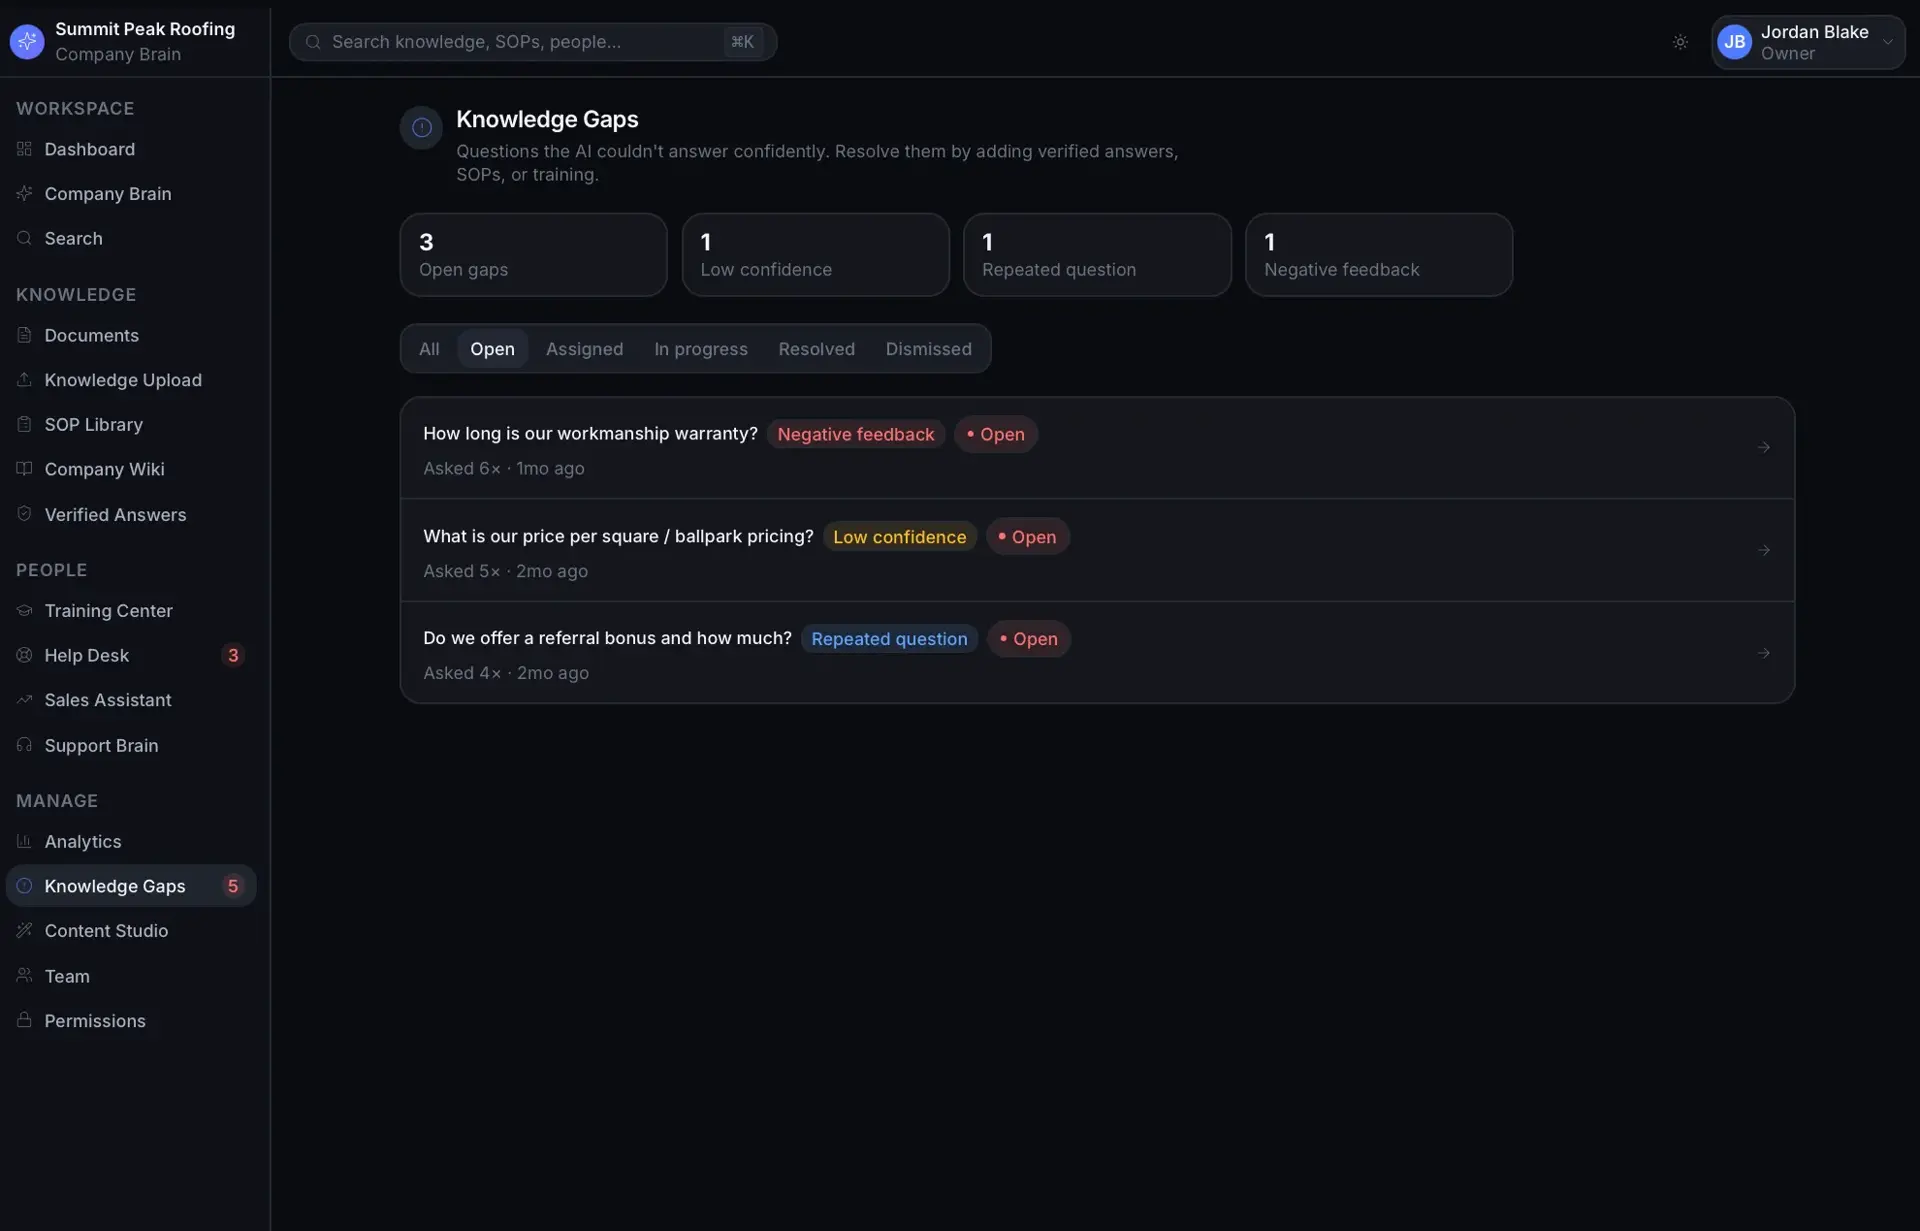Click the Knowledge Gaps page header icon
Image resolution: width=1920 pixels, height=1231 pixels.
[421, 128]
